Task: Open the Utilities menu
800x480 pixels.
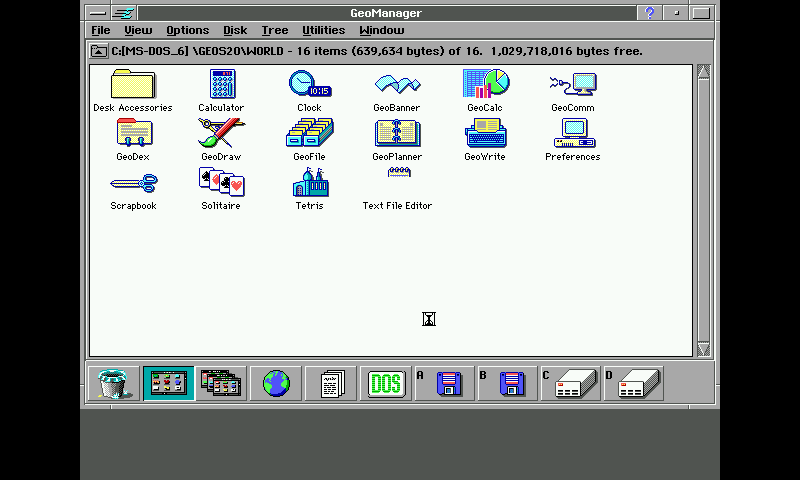Action: click(323, 30)
